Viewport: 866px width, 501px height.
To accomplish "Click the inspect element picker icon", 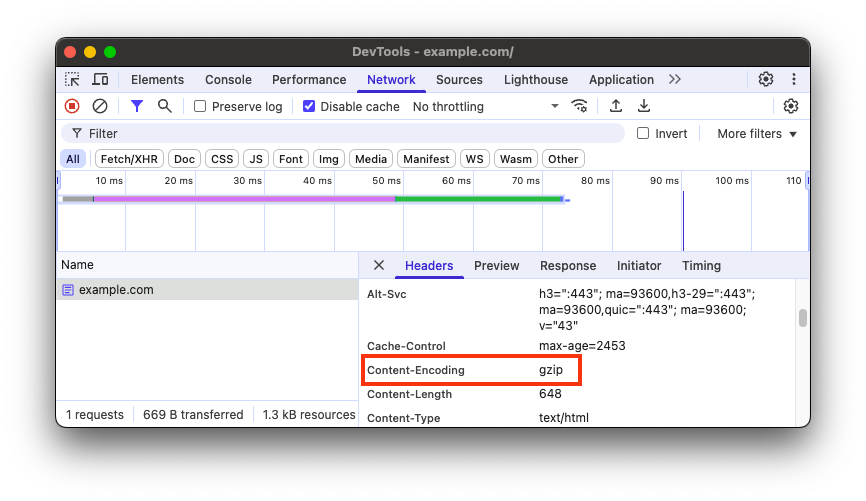I will coord(72,80).
